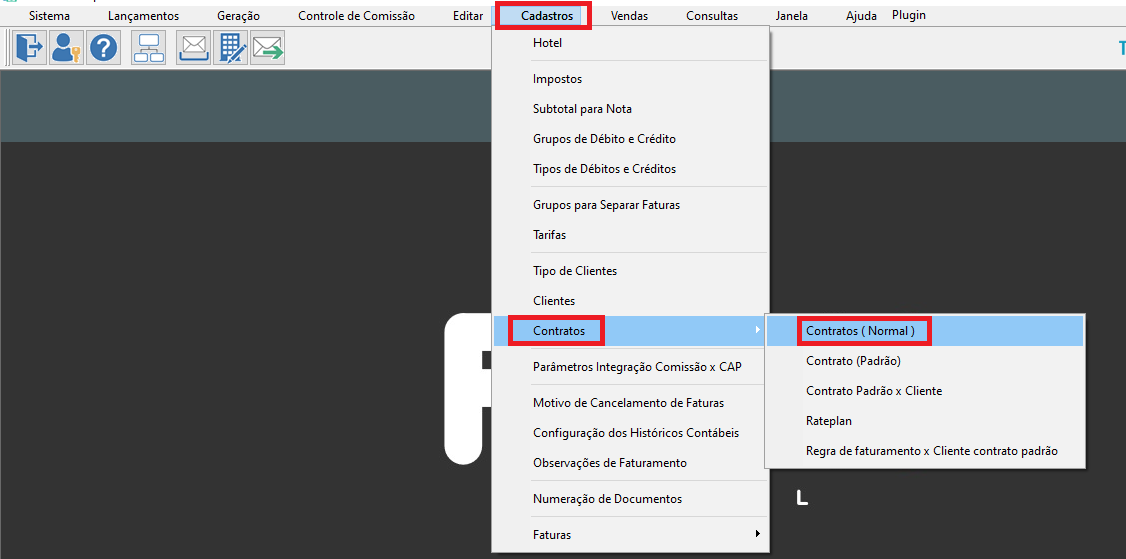Open the Sistema menu
The width and height of the screenshot is (1126, 559).
(50, 16)
